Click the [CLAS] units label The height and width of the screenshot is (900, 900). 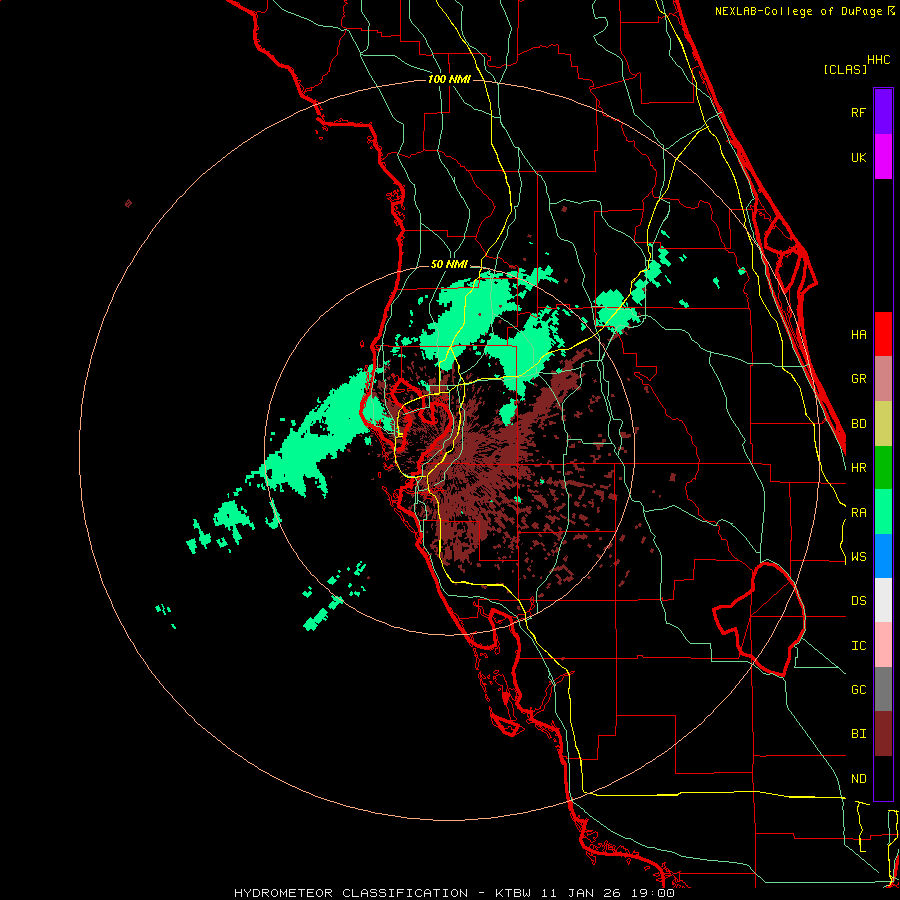[845, 69]
